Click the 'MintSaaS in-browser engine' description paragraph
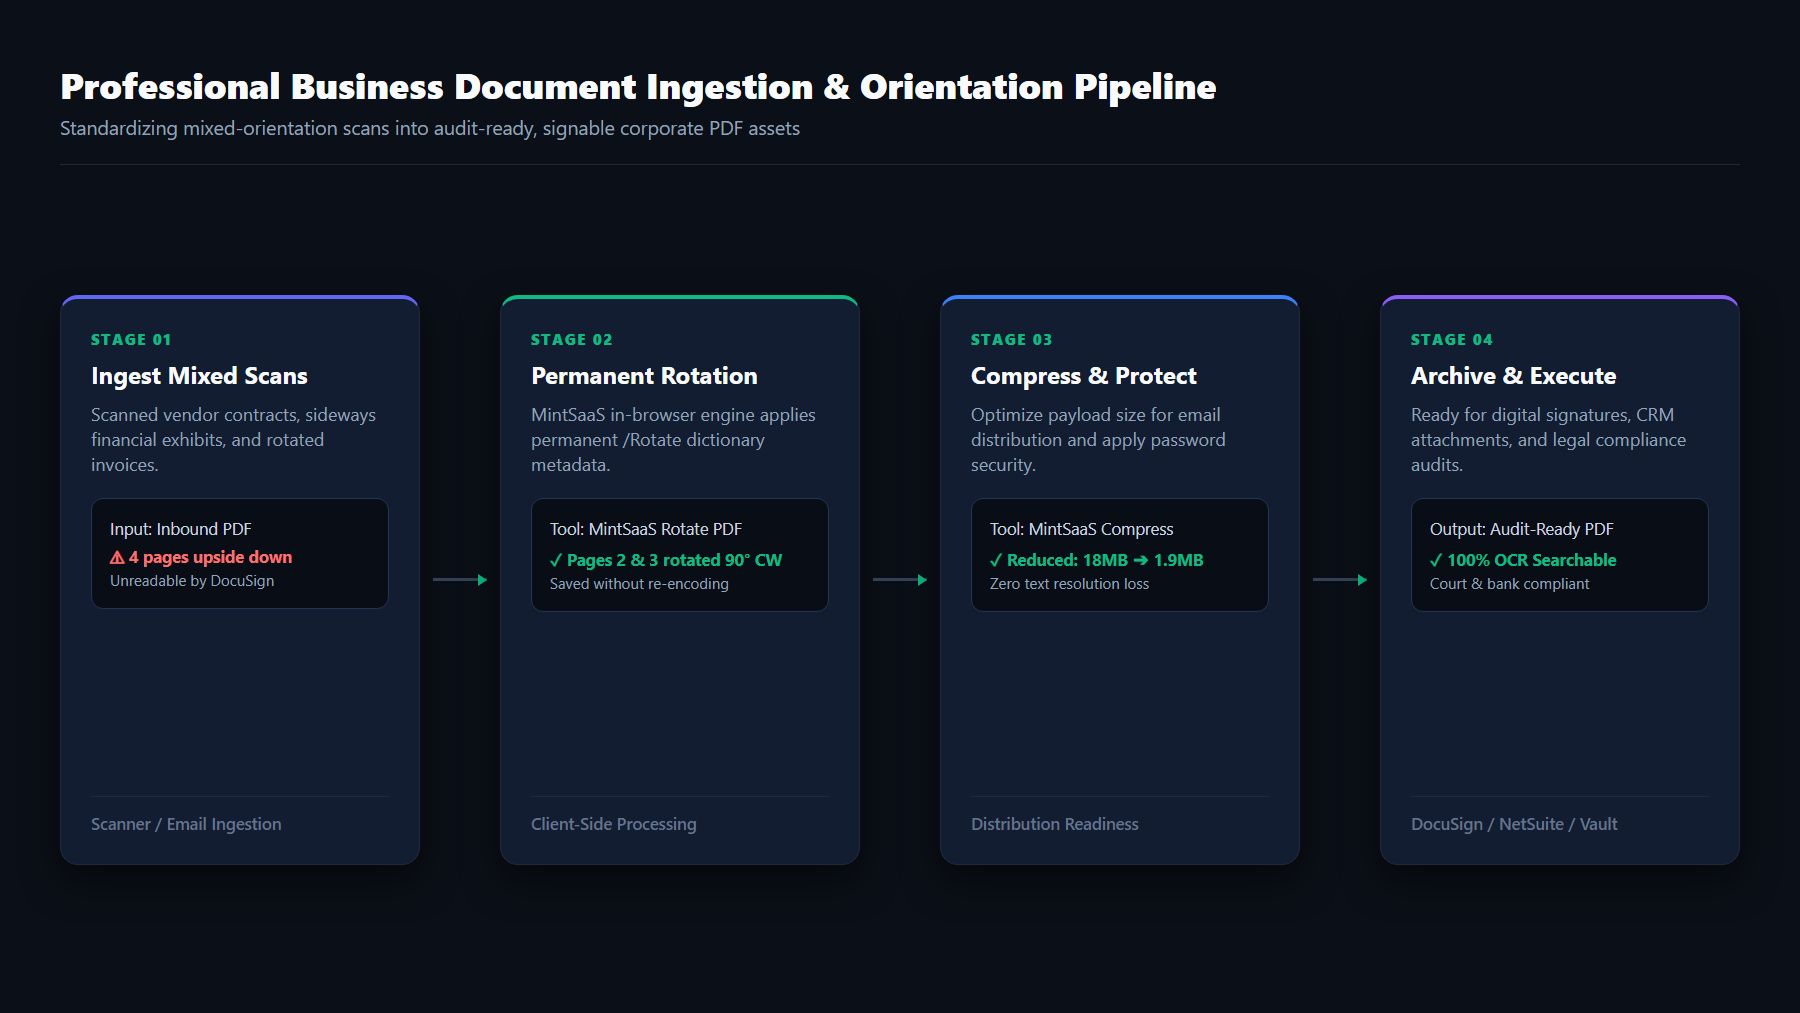This screenshot has height=1013, width=1800. click(673, 440)
